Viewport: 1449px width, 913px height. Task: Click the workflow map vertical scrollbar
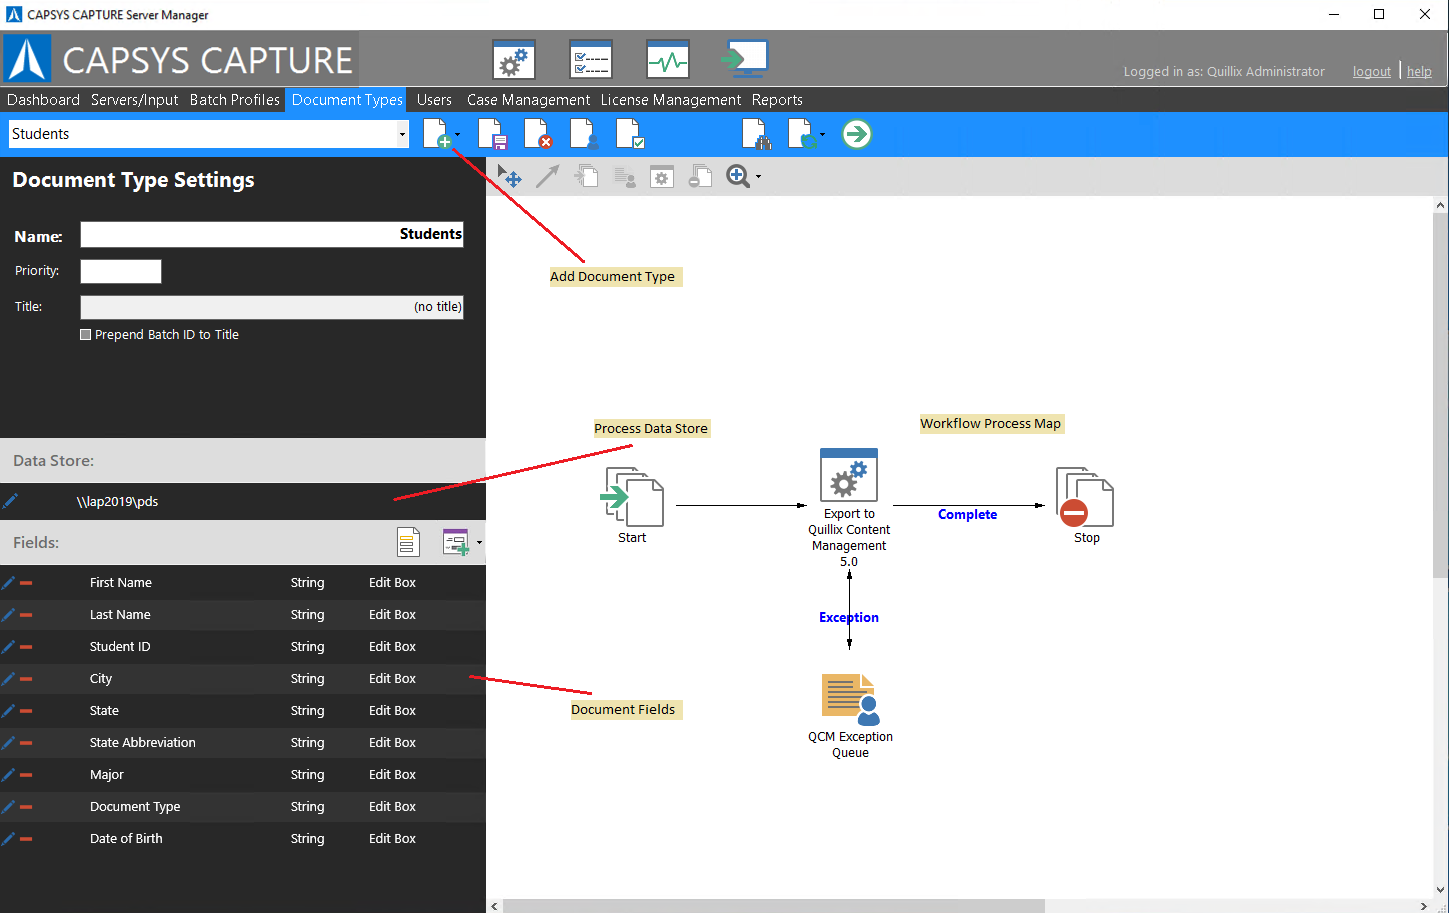point(1440,395)
